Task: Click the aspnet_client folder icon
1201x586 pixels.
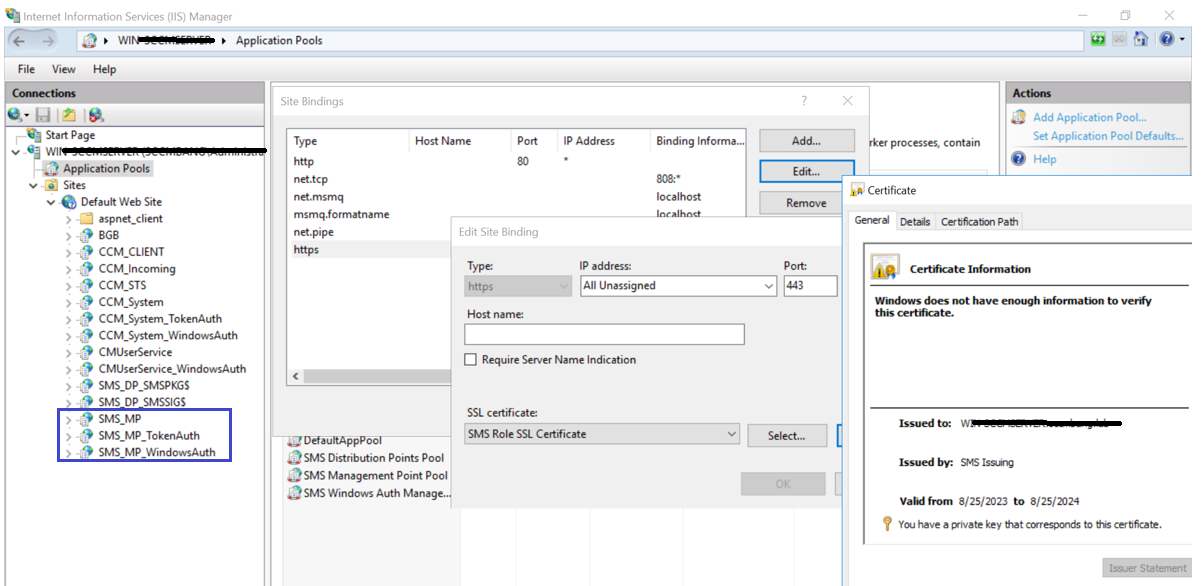Action: (87, 218)
